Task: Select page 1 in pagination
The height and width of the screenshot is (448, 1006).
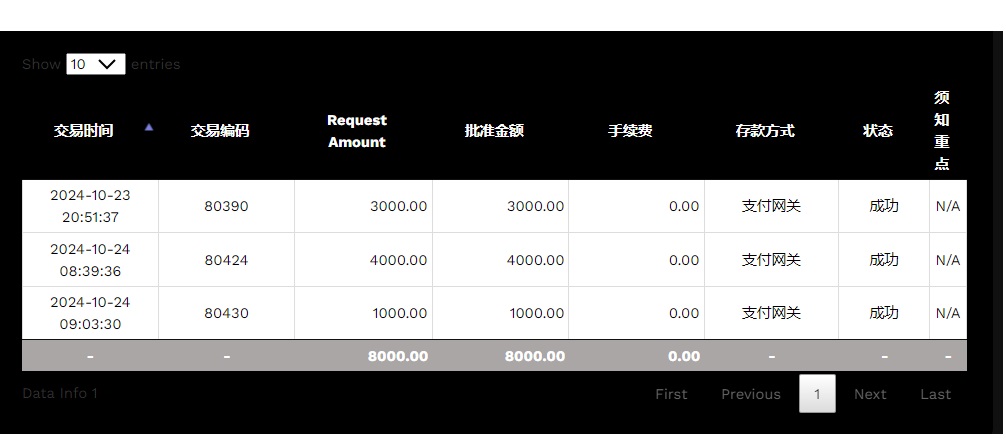Action: [817, 394]
